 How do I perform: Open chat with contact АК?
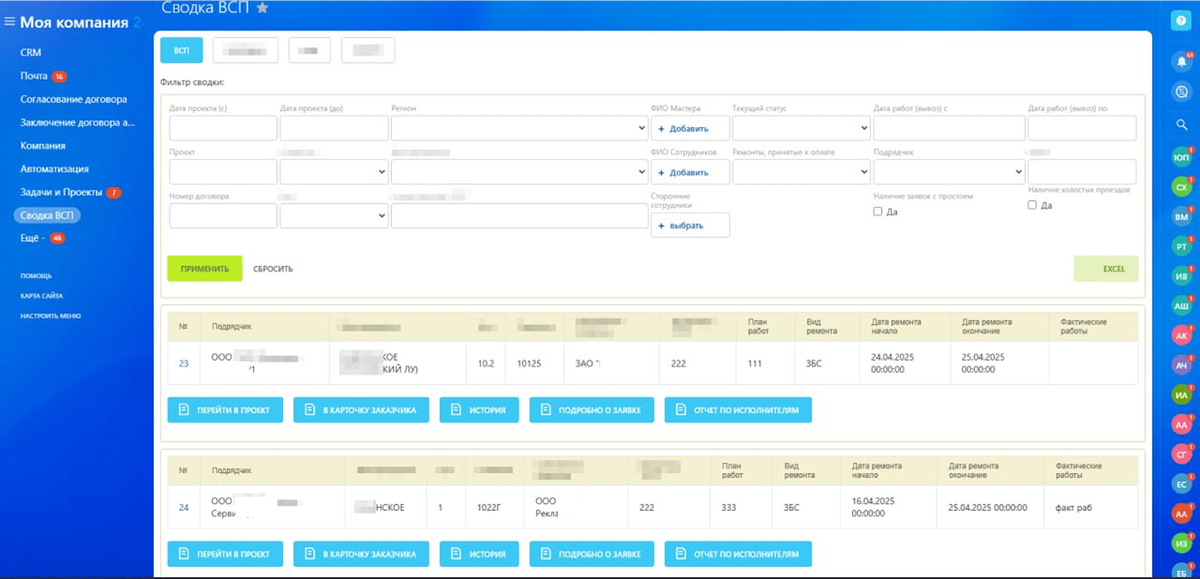pos(1181,336)
